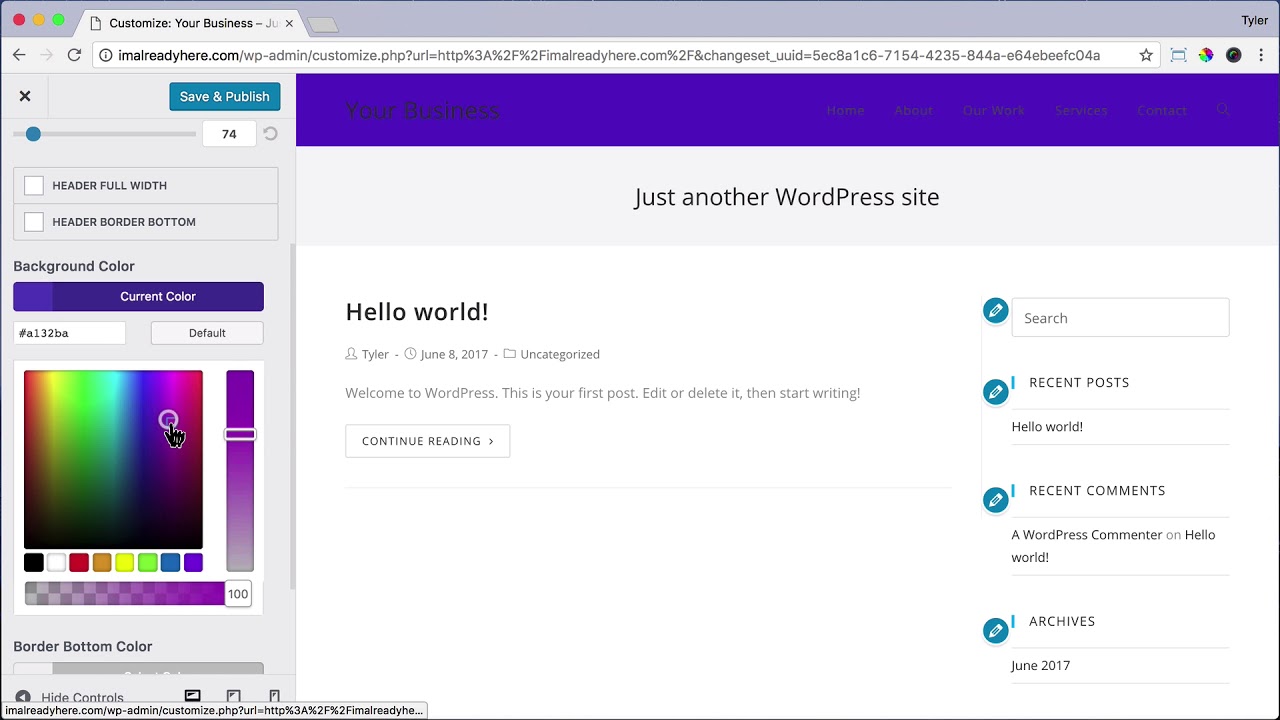Click the Continue Reading button
Image resolution: width=1280 pixels, height=720 pixels.
tap(427, 441)
